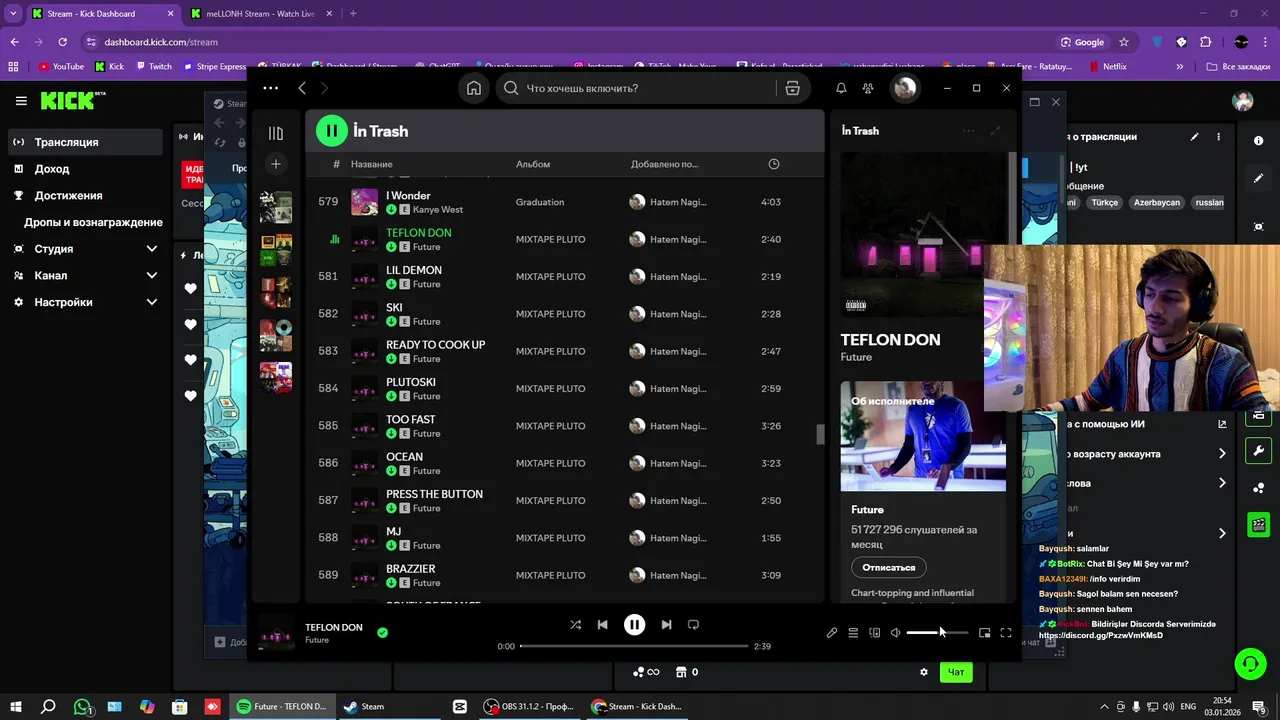Open Spotify notifications bell
This screenshot has width=1280, height=720.
coord(841,88)
